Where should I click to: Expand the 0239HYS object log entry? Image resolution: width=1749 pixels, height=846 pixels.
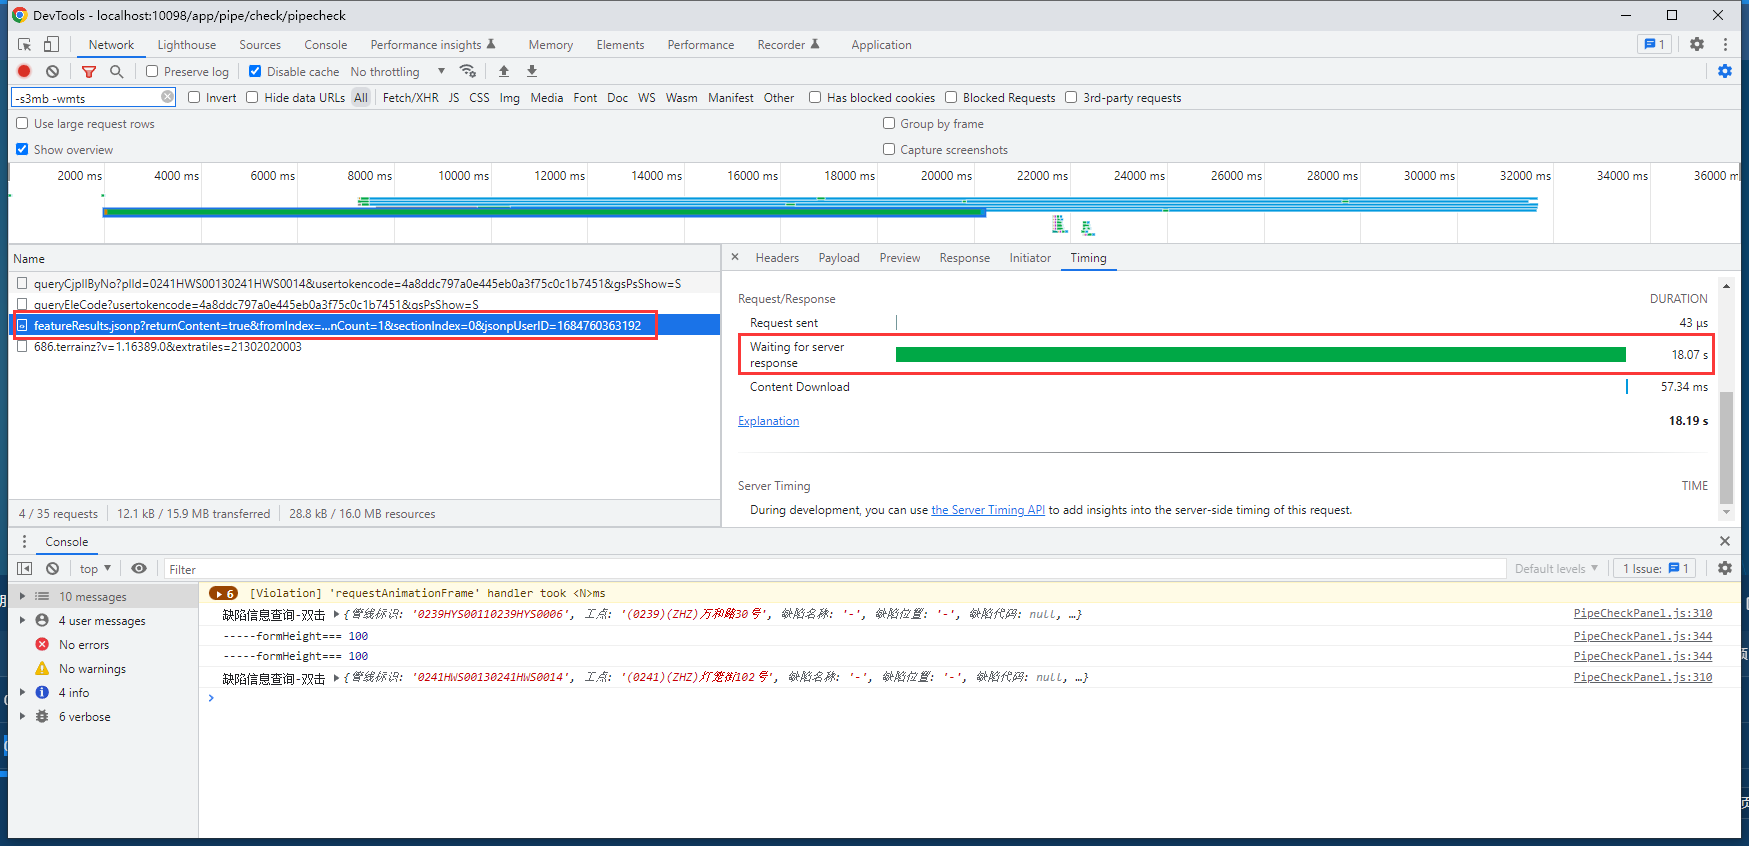[337, 614]
